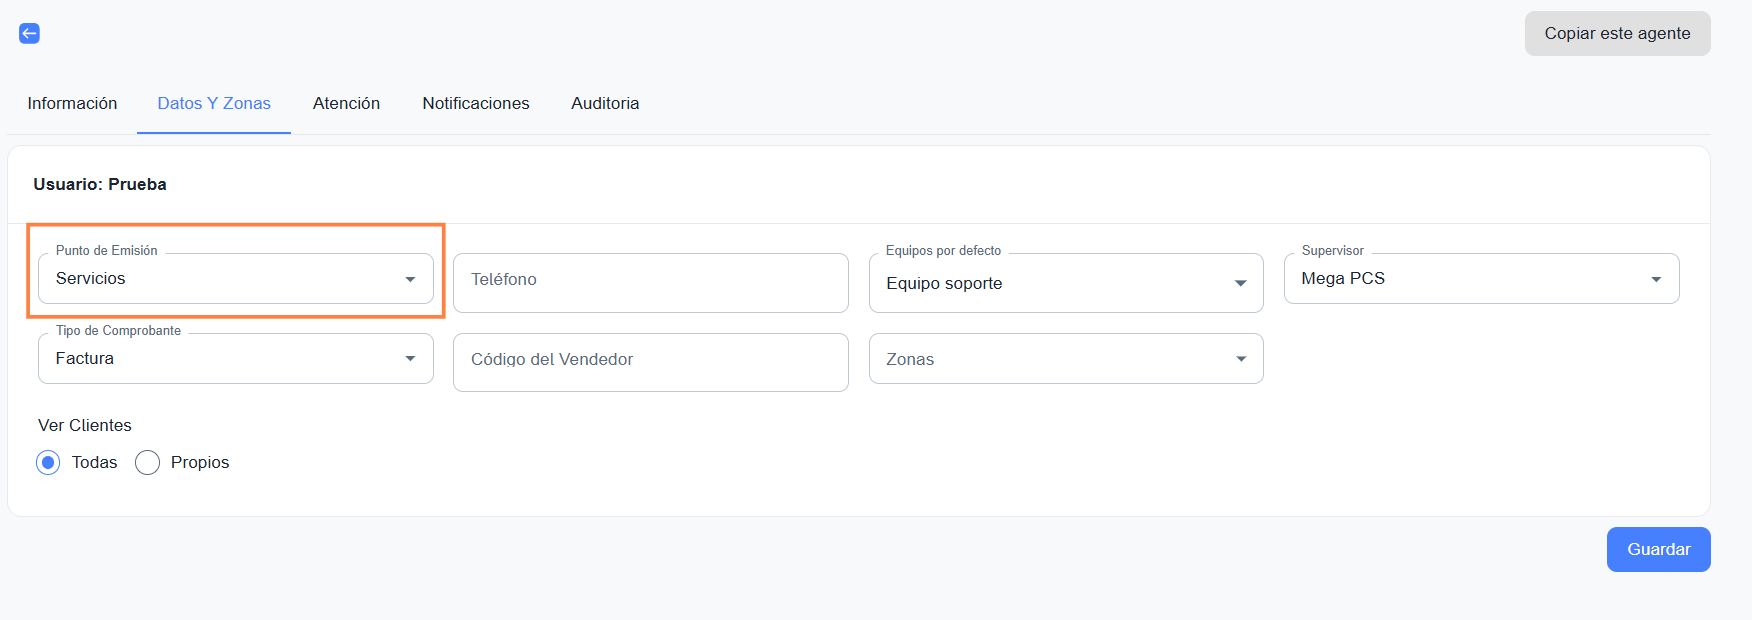Image resolution: width=1752 pixels, height=620 pixels.
Task: Go to the Auditoria tab
Action: pyautogui.click(x=605, y=104)
